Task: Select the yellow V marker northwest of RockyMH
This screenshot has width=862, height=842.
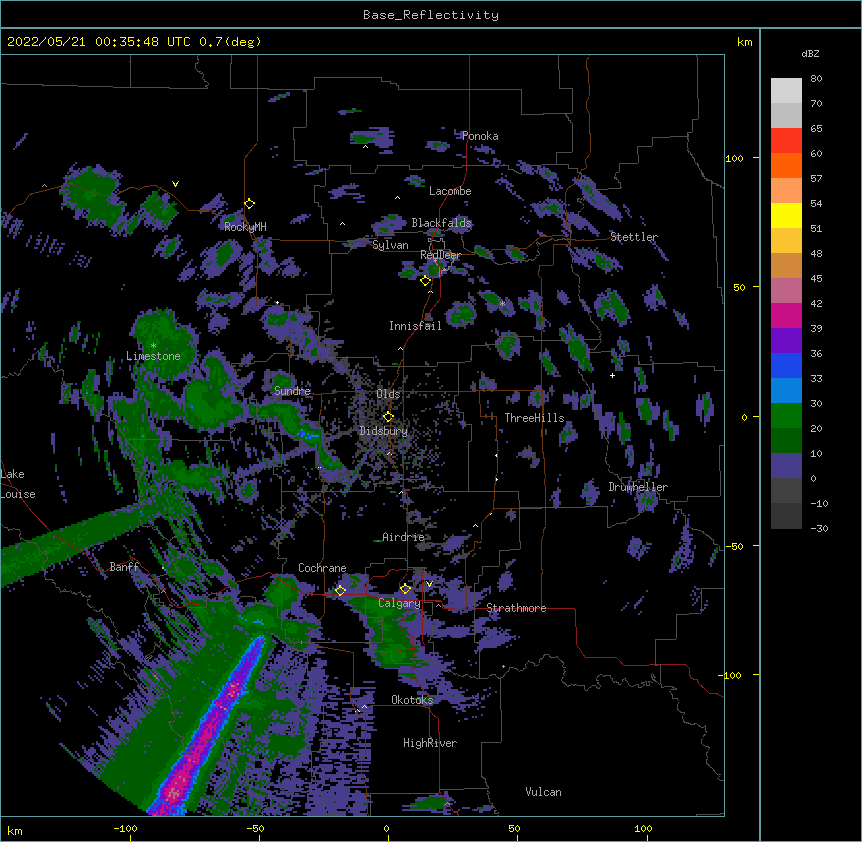Action: [x=175, y=184]
